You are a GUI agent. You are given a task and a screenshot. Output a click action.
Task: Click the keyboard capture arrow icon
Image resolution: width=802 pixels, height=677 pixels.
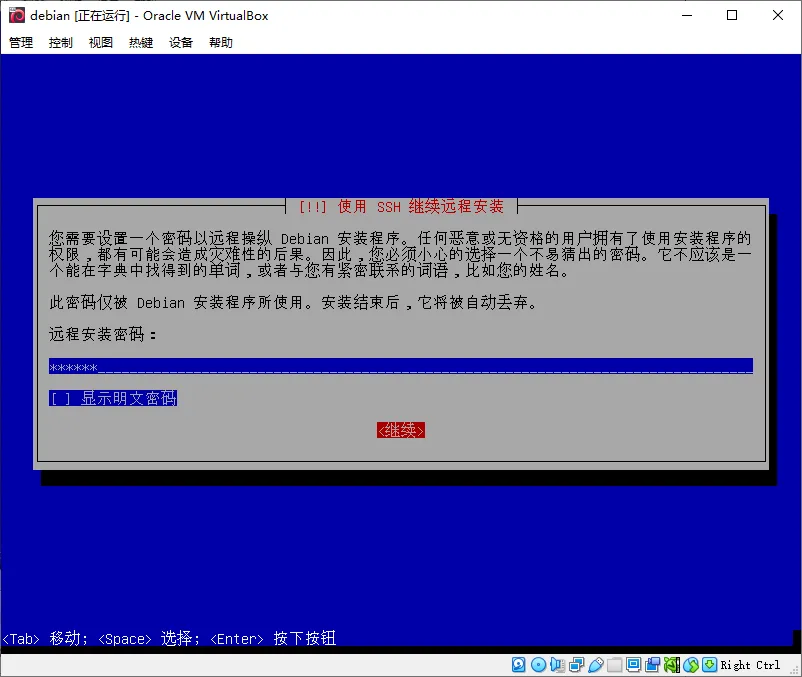pyautogui.click(x=709, y=665)
